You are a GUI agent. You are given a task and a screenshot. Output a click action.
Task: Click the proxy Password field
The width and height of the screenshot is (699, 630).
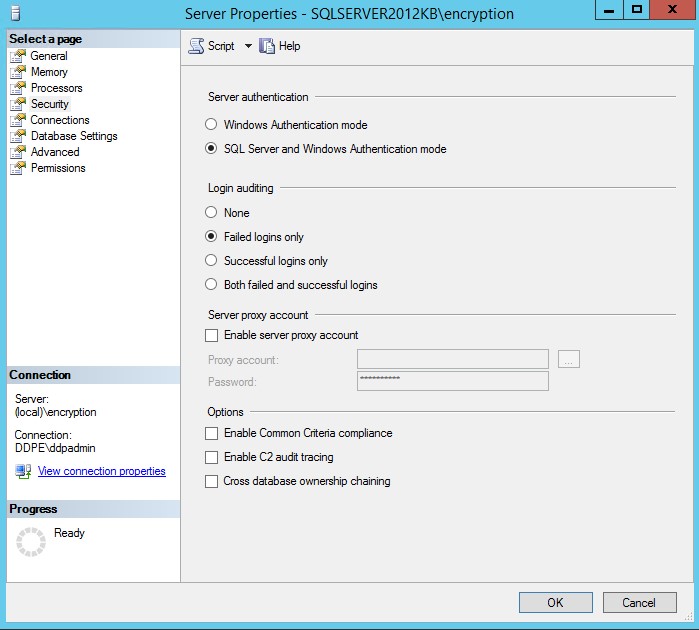[x=452, y=381]
